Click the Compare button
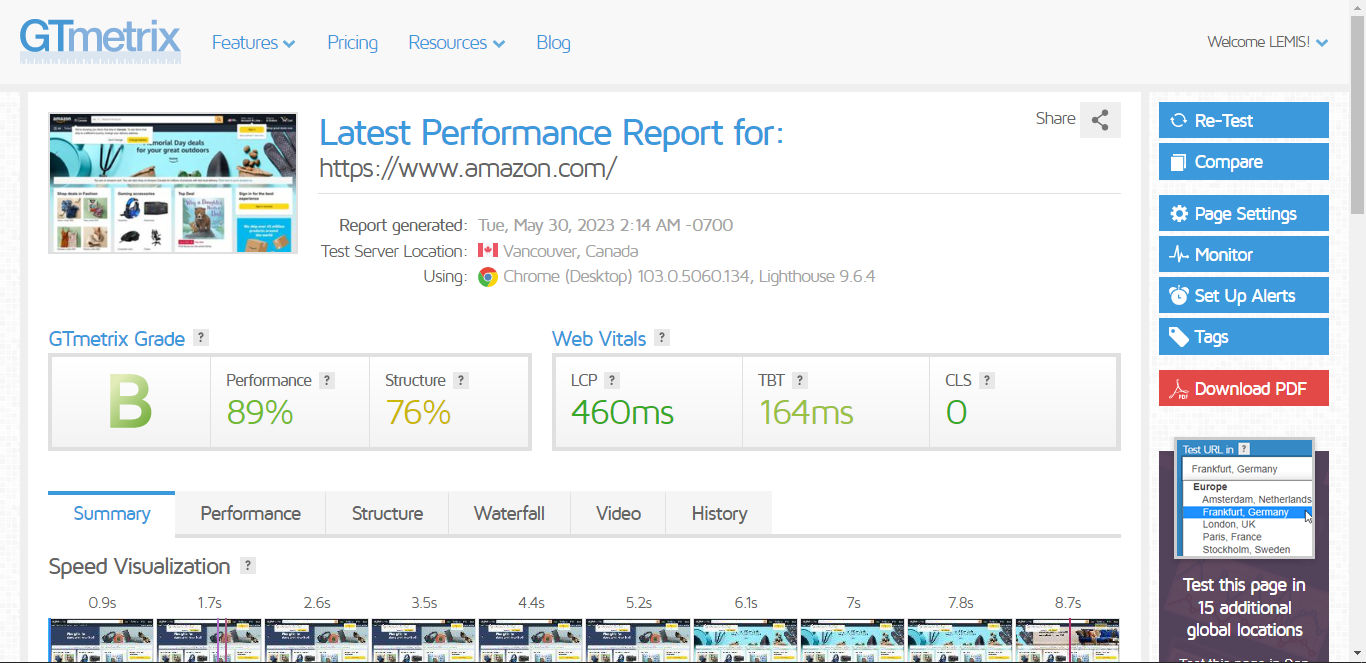This screenshot has height=663, width=1366. point(1244,162)
